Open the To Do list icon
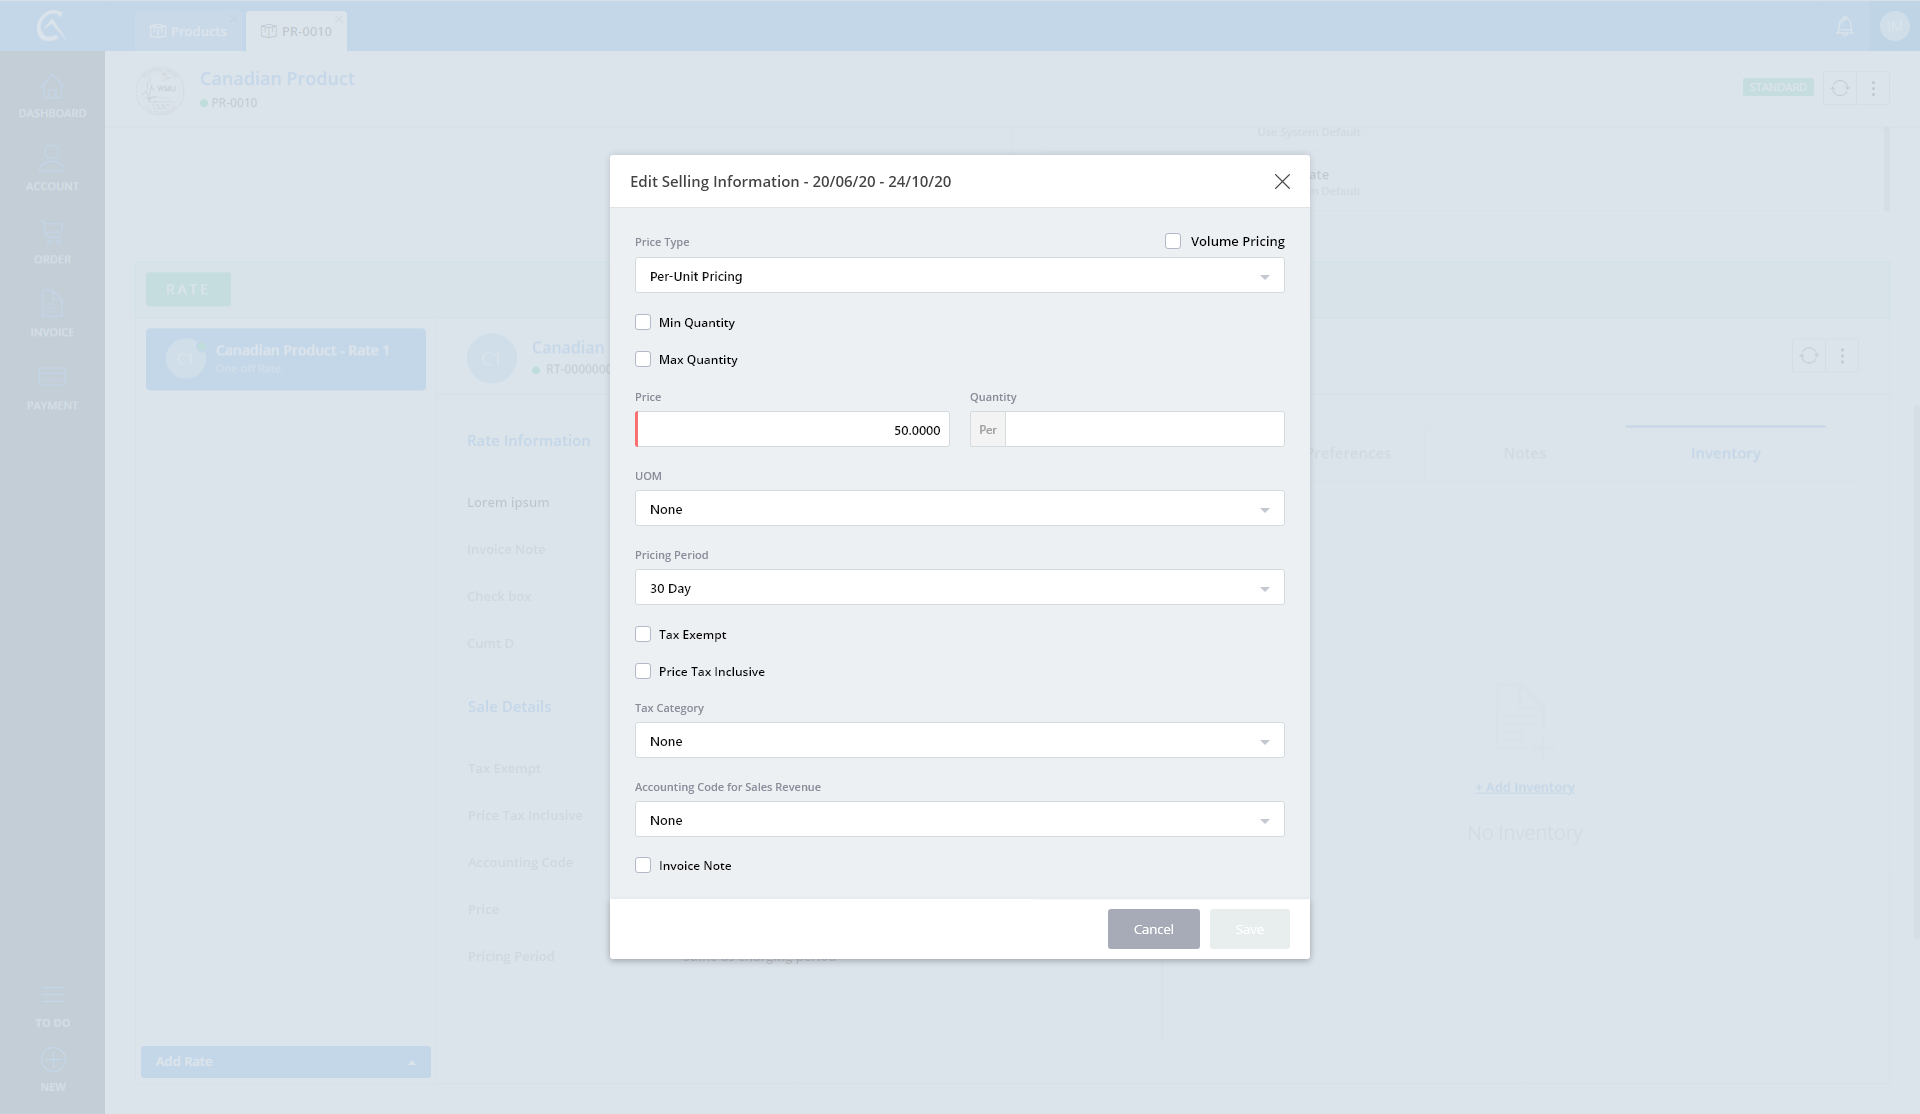This screenshot has width=1920, height=1114. pos(53,996)
